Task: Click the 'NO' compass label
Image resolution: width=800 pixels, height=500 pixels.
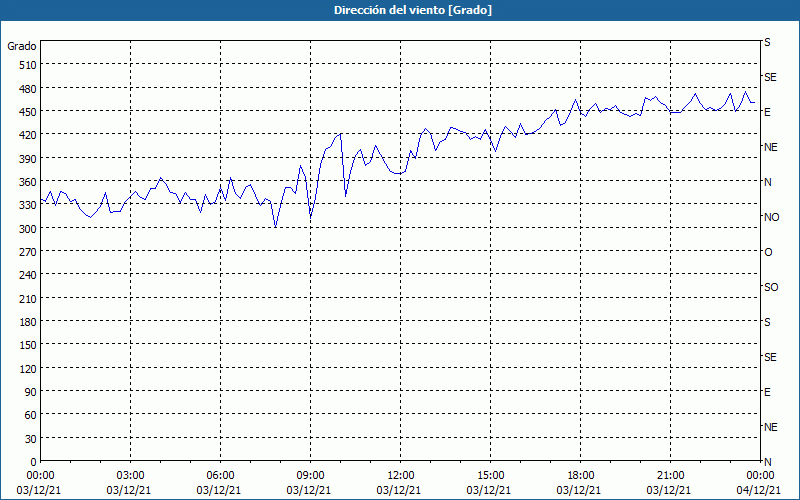Action: [771, 217]
